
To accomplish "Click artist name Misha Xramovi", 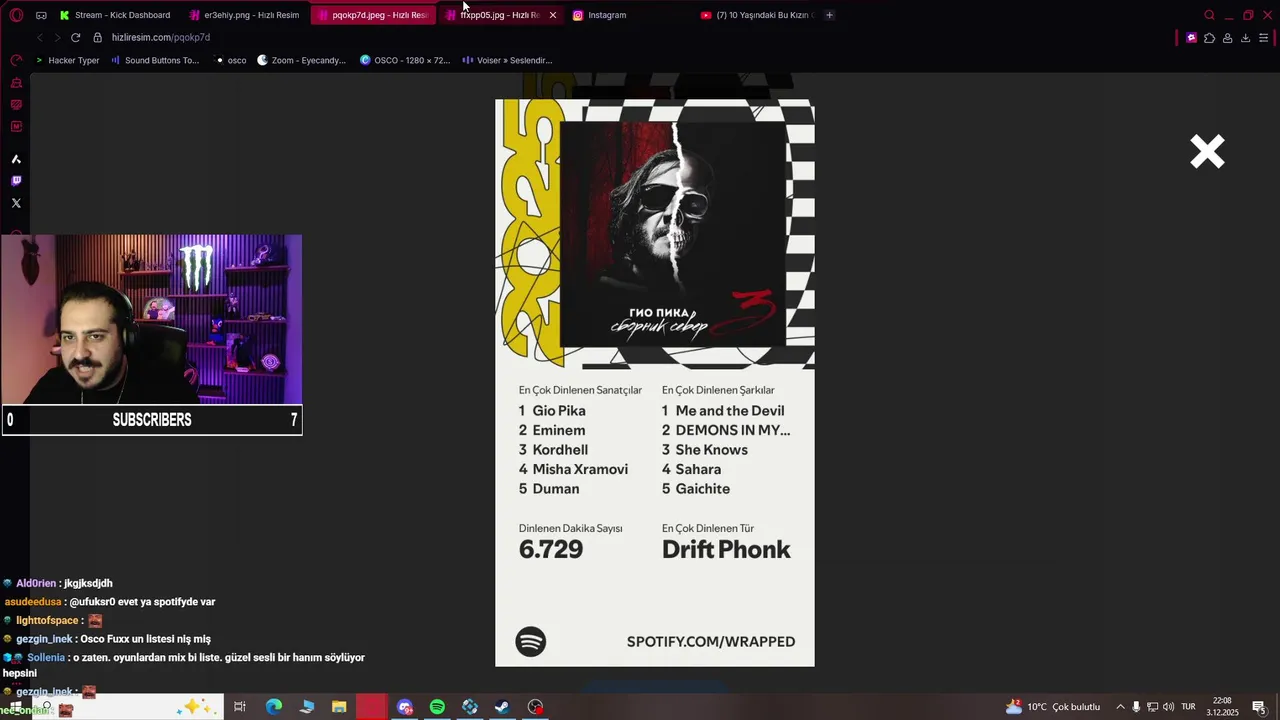I will click(580, 469).
